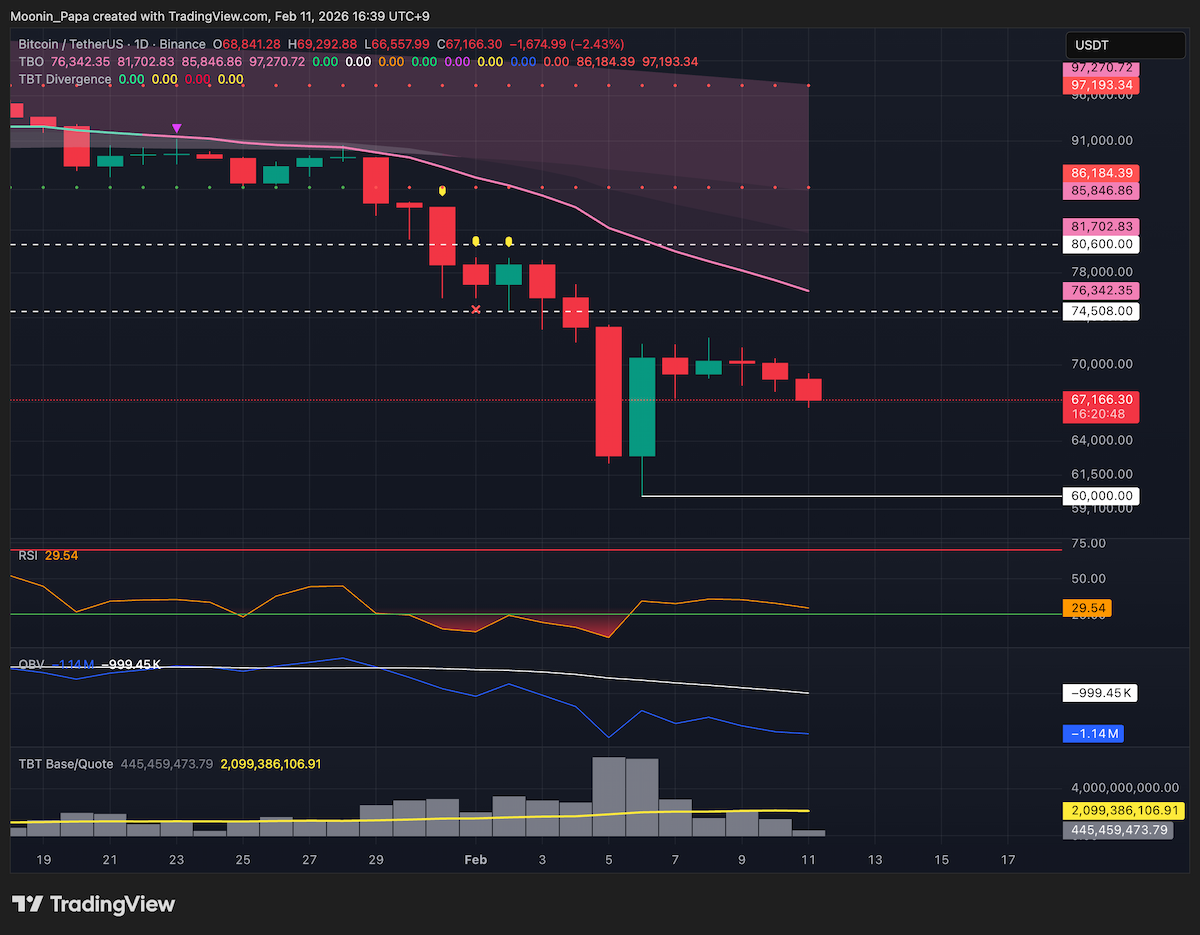Click the 50.00 RSI axis value
The width and height of the screenshot is (1200, 935).
[x=1088, y=578]
